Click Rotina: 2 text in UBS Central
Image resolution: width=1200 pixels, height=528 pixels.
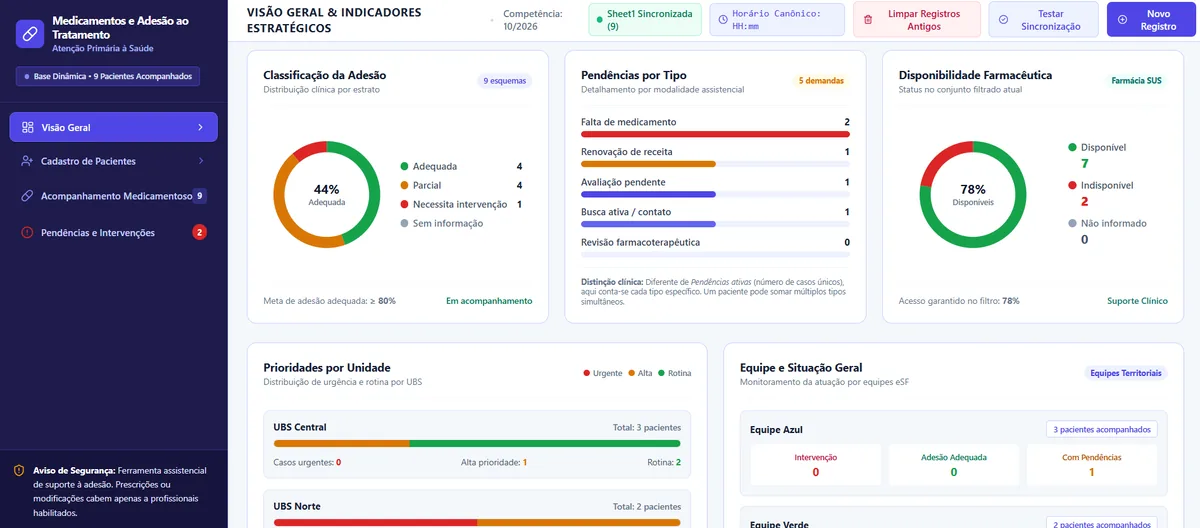pyautogui.click(x=664, y=462)
